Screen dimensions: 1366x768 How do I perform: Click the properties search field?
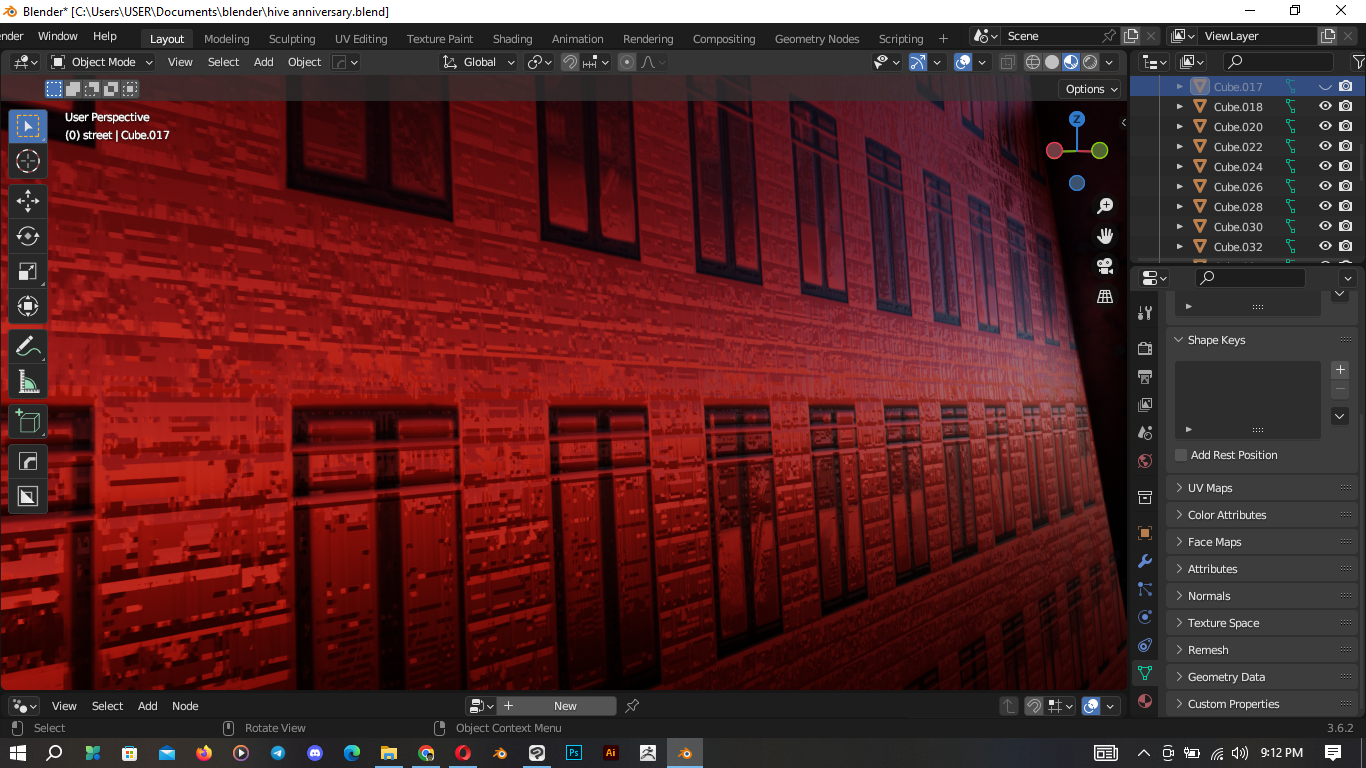1250,277
